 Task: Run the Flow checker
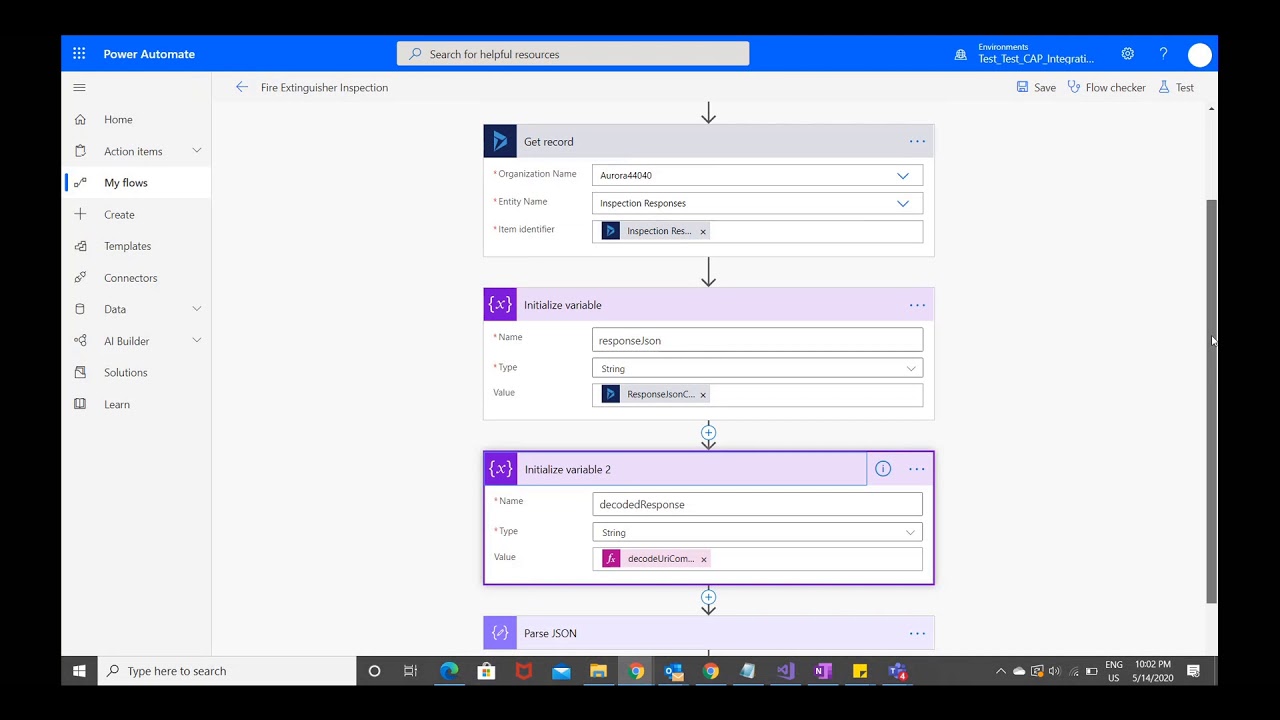point(1107,87)
